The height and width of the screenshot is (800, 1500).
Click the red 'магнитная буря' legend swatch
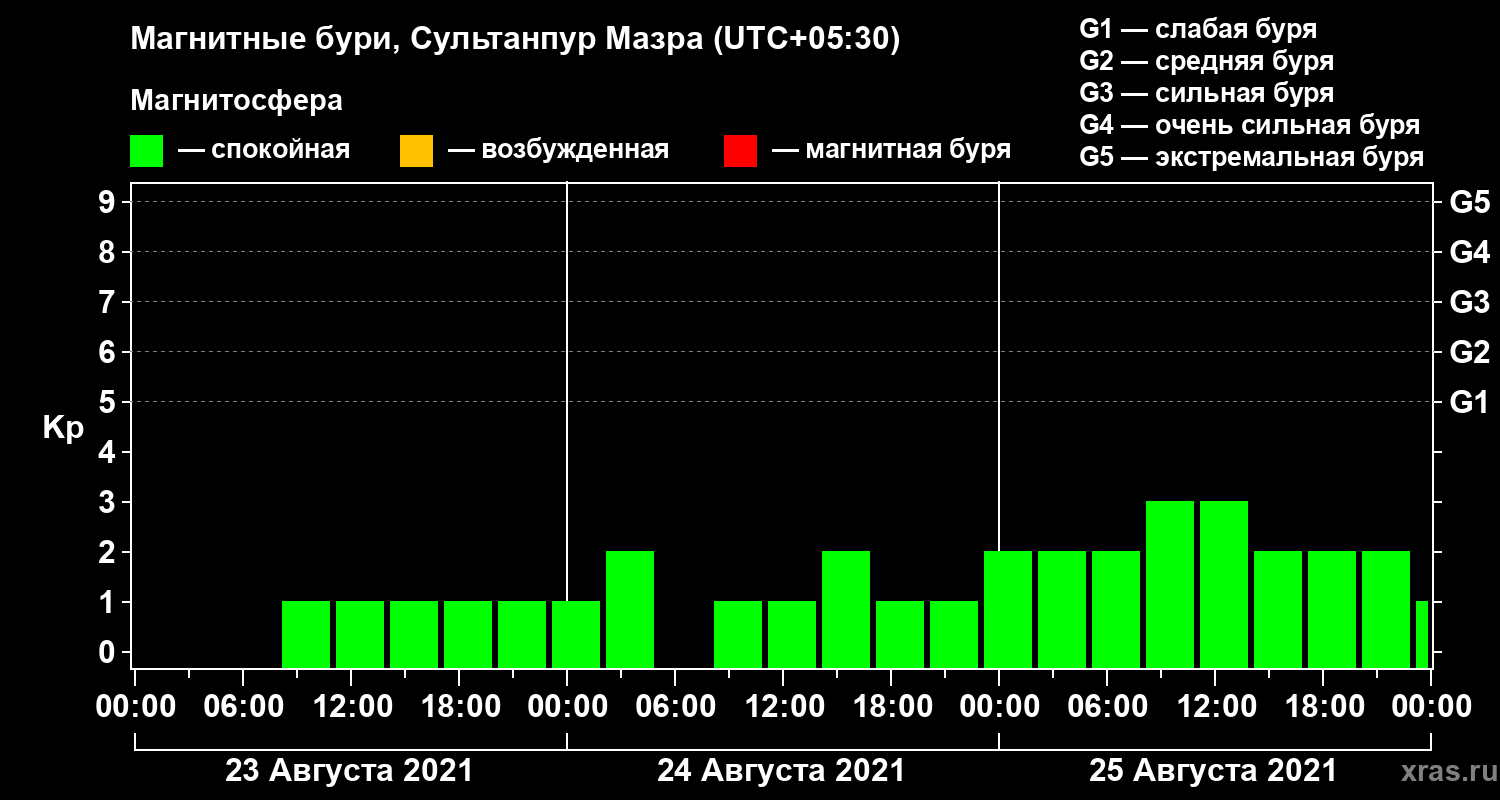pos(740,151)
